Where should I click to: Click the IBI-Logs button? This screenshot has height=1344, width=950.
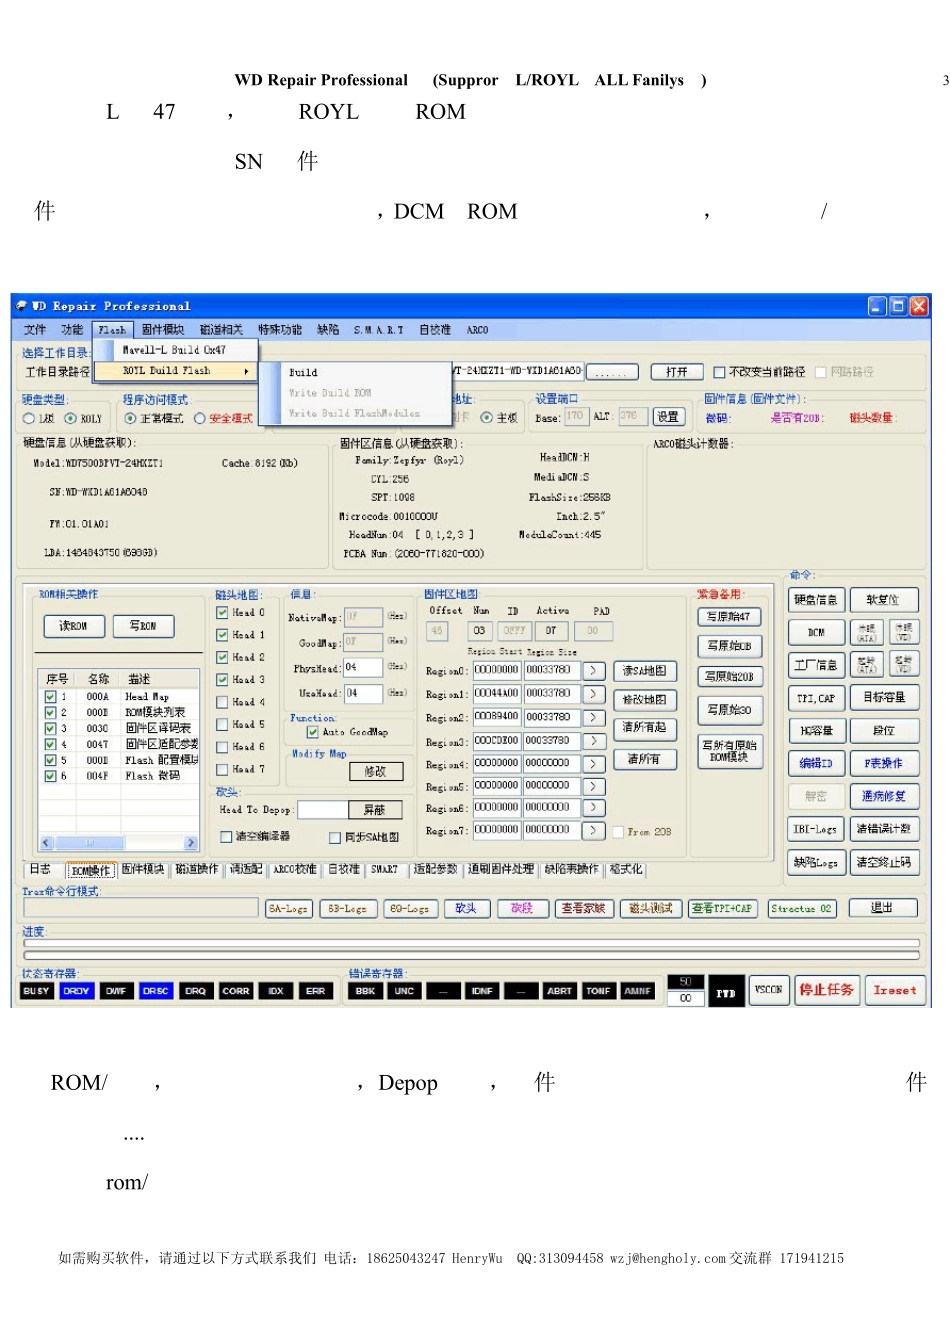point(816,829)
